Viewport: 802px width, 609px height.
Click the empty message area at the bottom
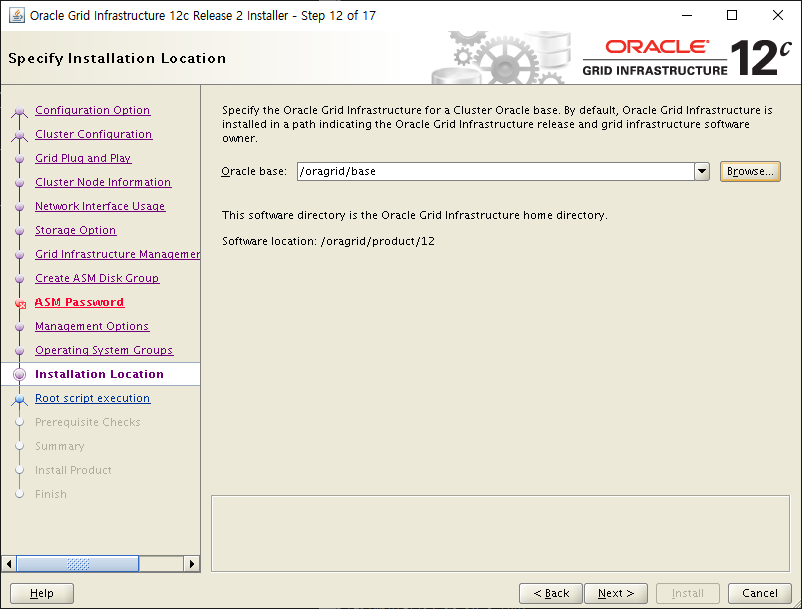500,533
